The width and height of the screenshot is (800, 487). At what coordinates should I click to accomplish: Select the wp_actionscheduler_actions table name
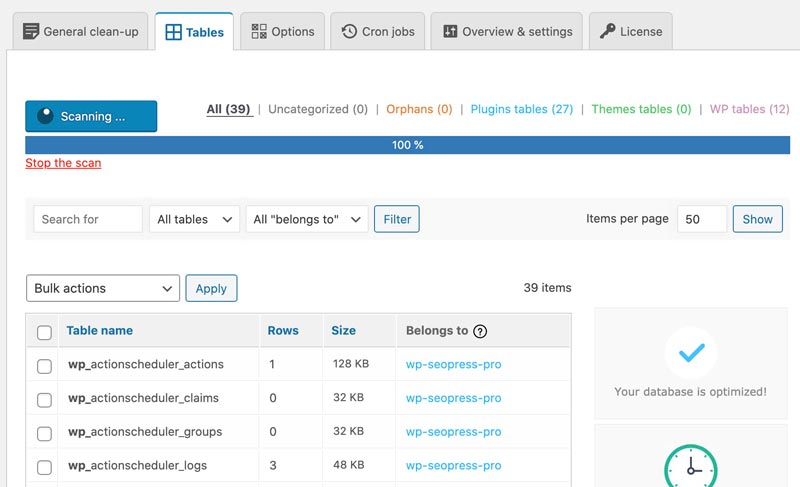click(x=146, y=364)
